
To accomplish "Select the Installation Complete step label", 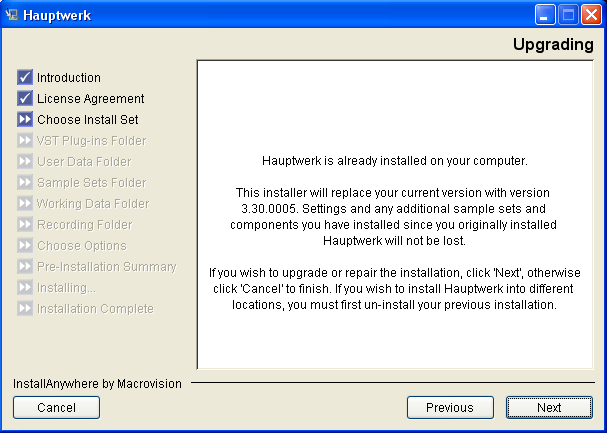I will (95, 308).
